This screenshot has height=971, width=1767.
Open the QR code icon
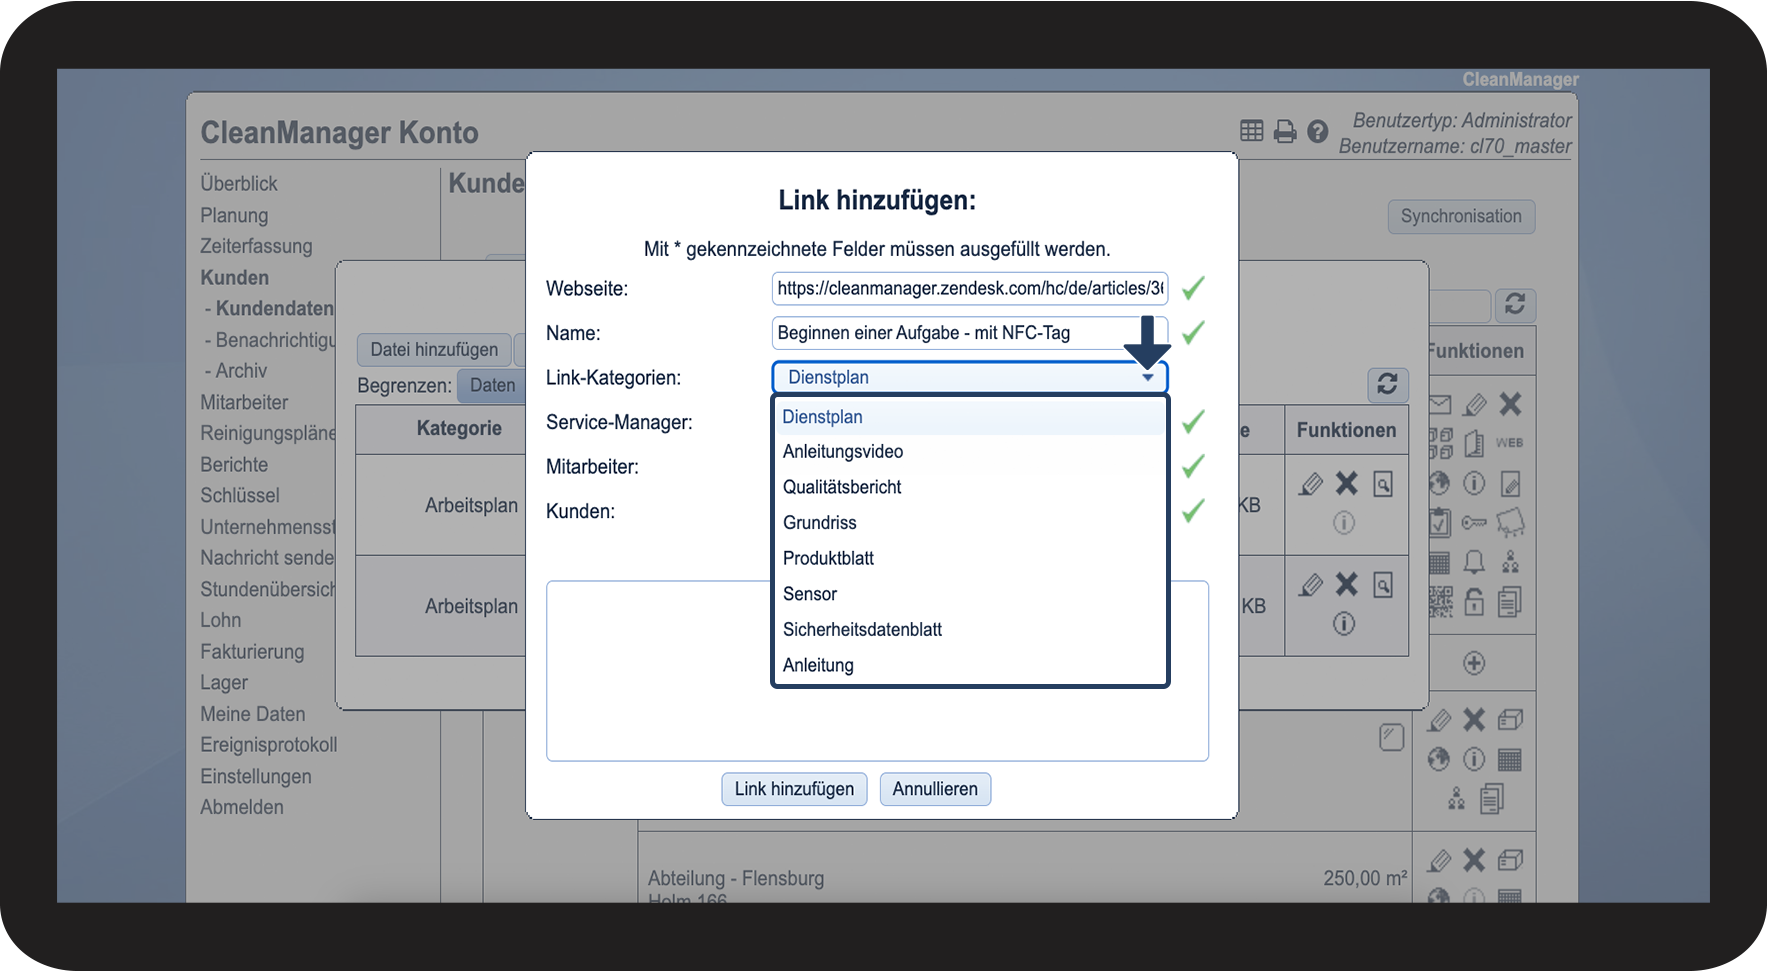1440,602
